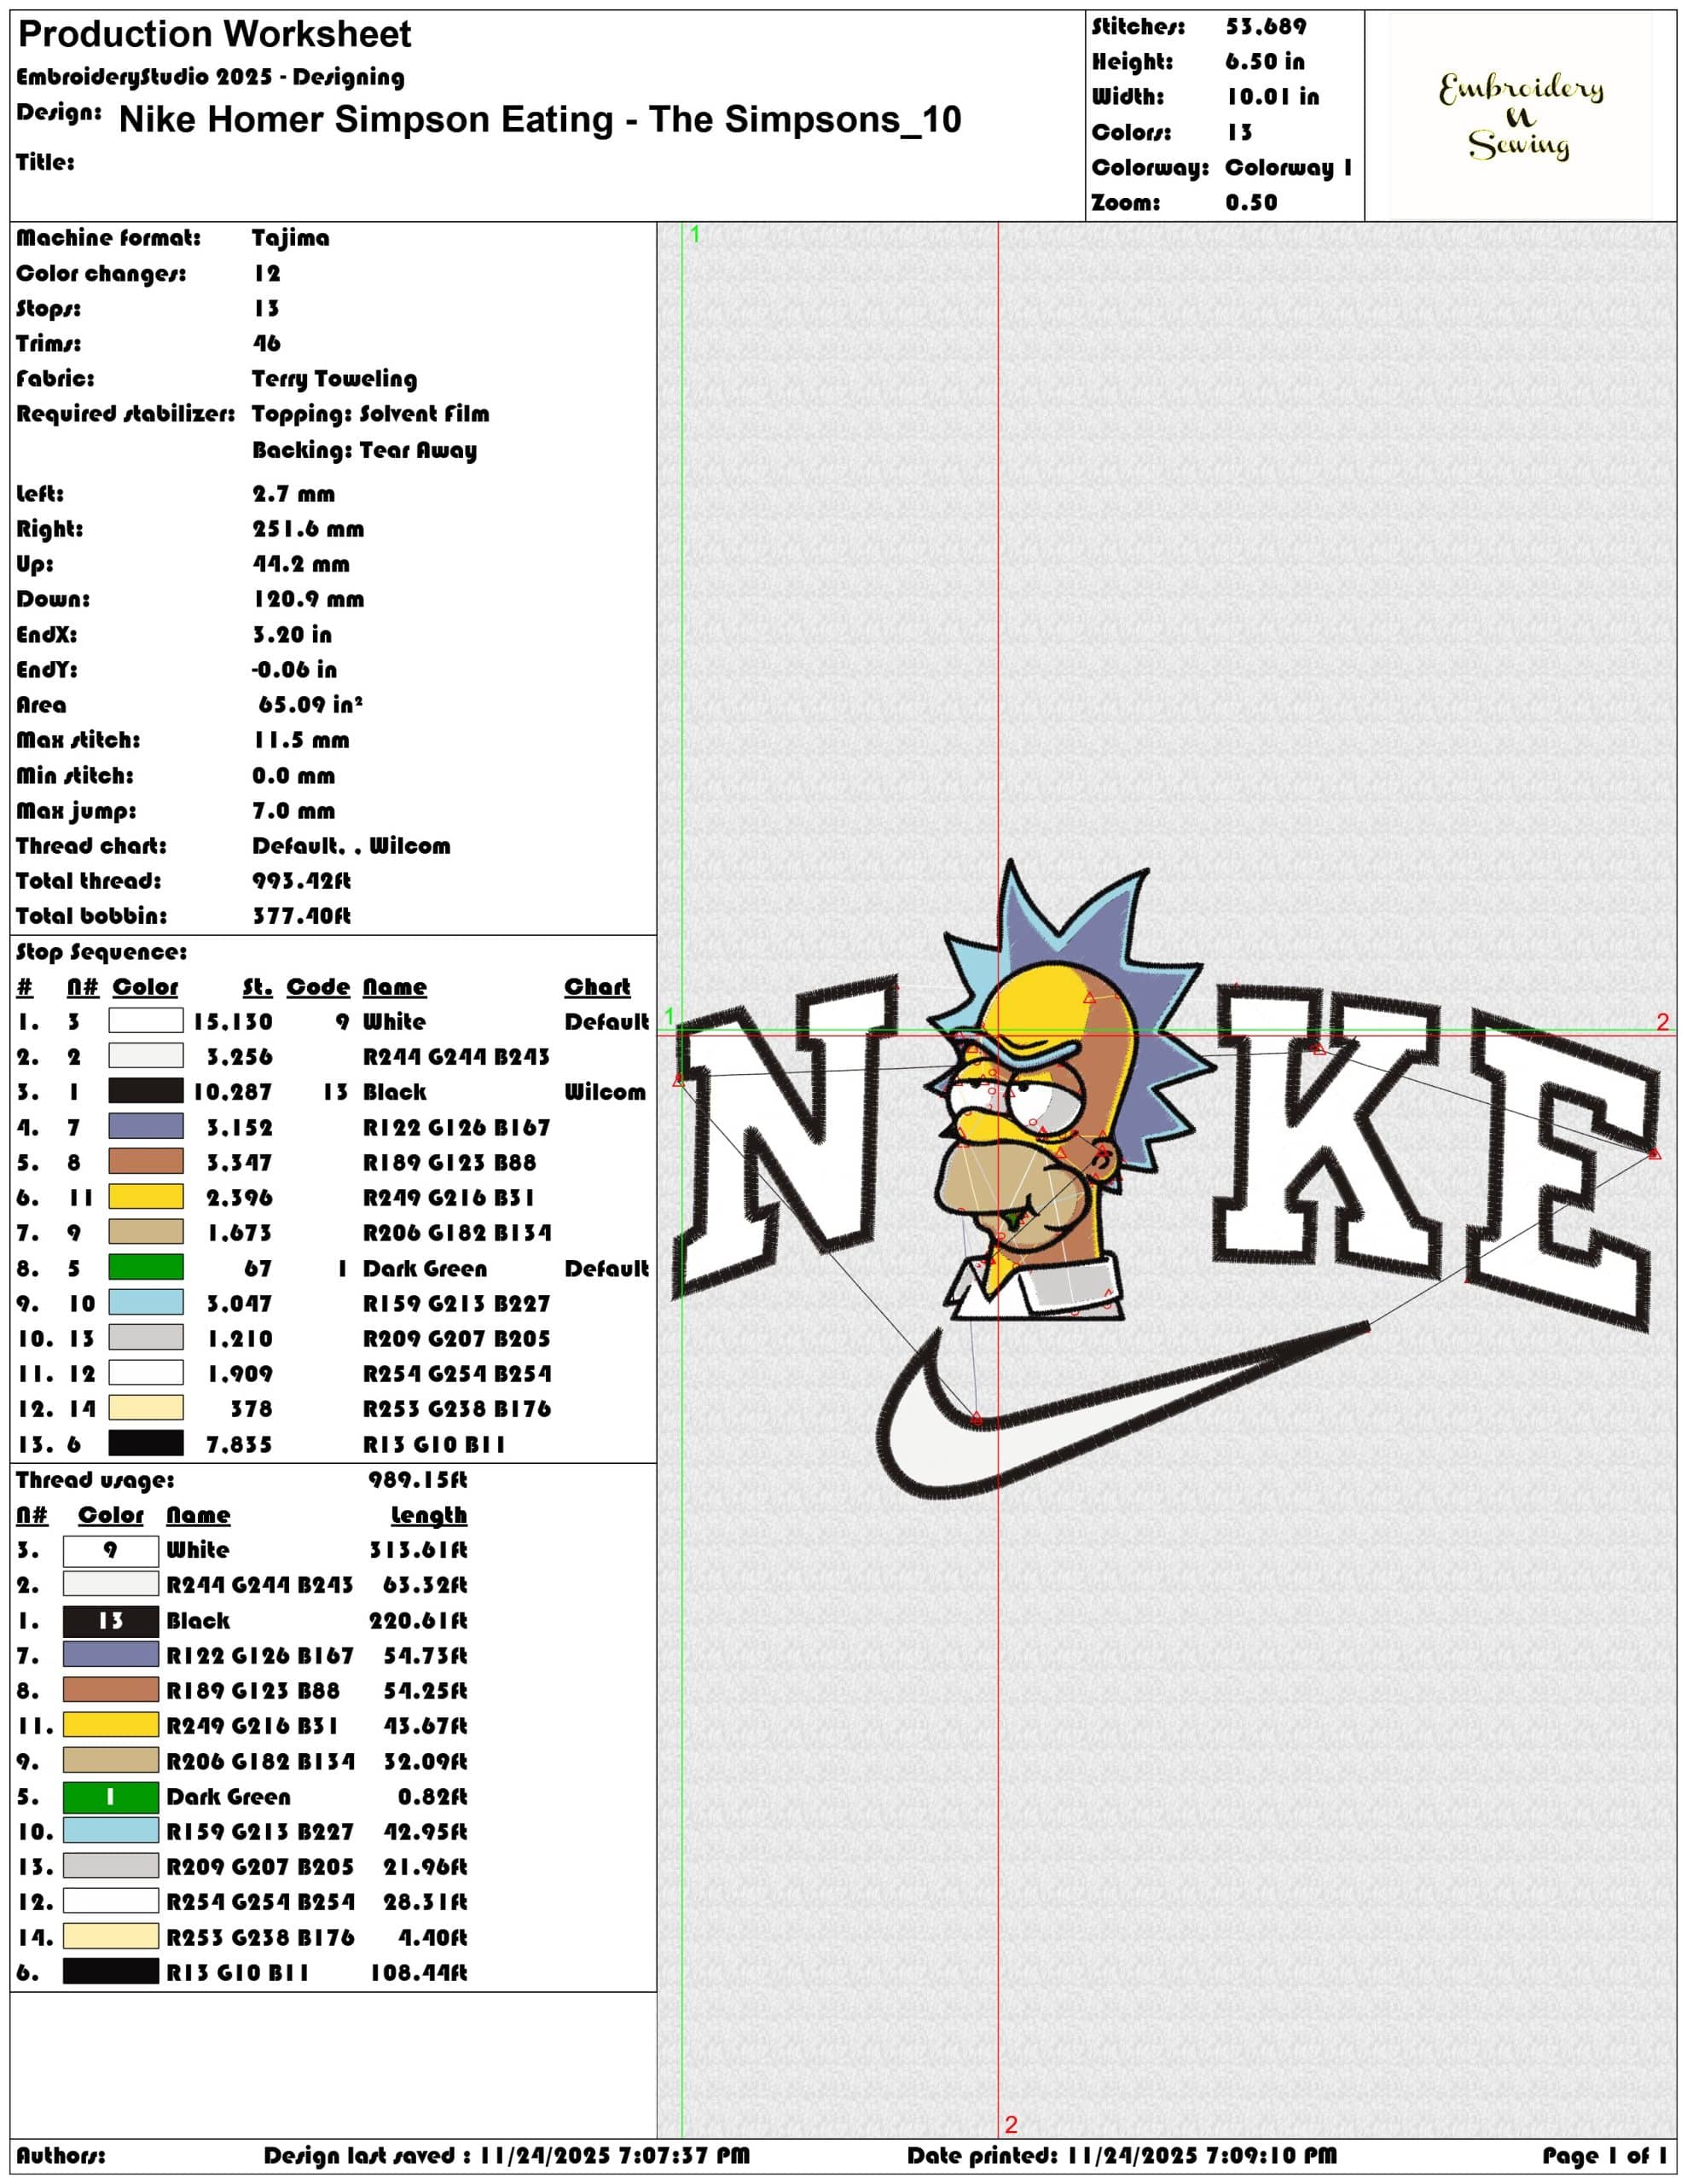Click the Black swatch in stop sequence row 3

[145, 1091]
